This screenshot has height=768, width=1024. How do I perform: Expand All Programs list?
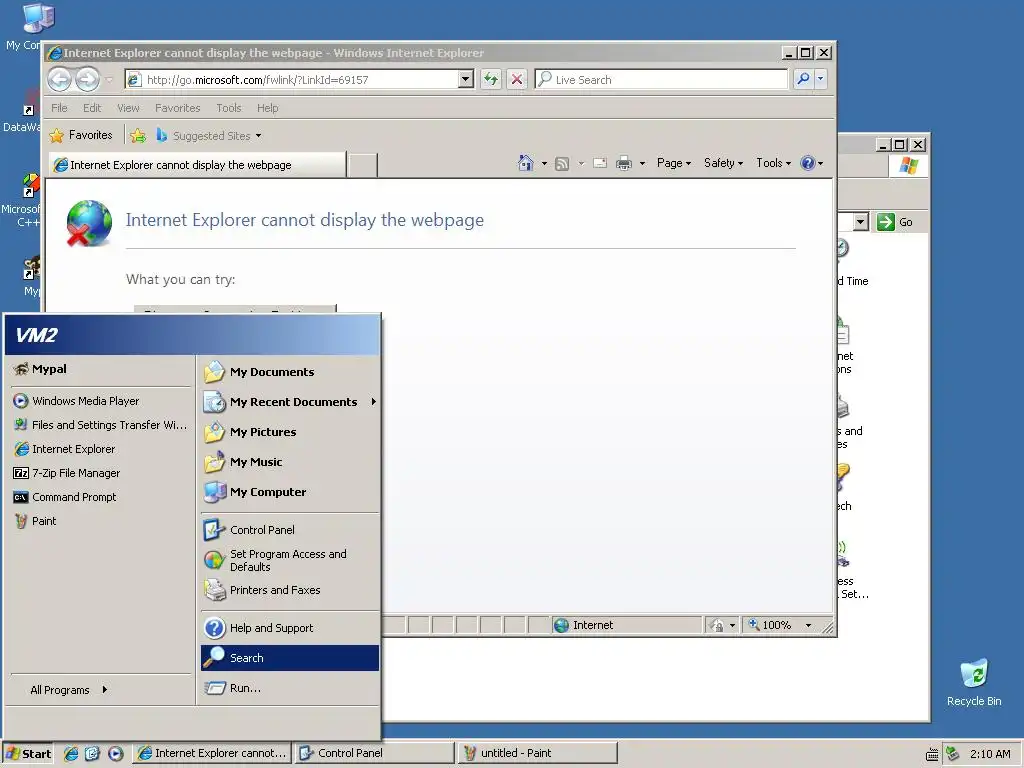pyautogui.click(x=68, y=690)
